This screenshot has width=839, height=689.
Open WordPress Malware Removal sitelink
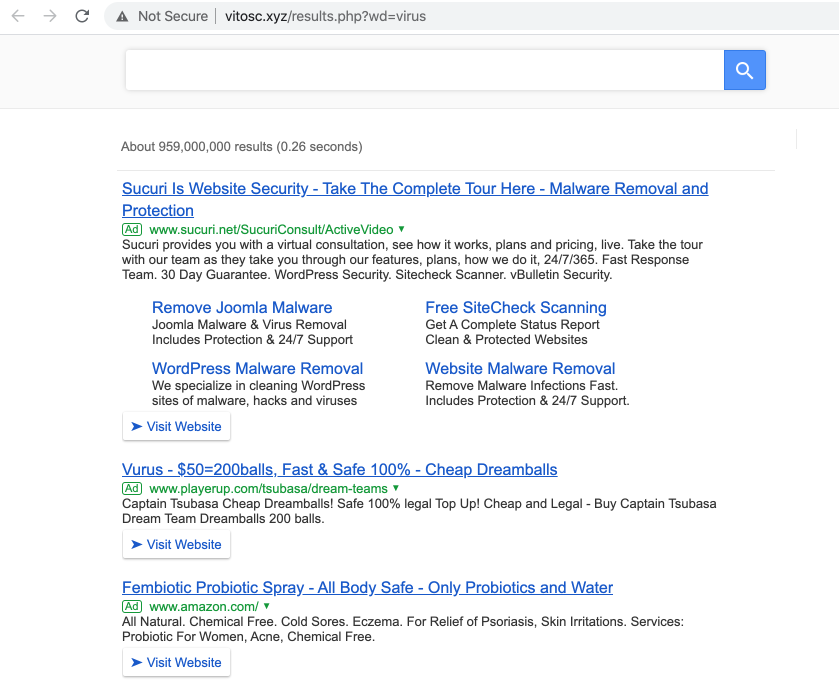pos(257,369)
